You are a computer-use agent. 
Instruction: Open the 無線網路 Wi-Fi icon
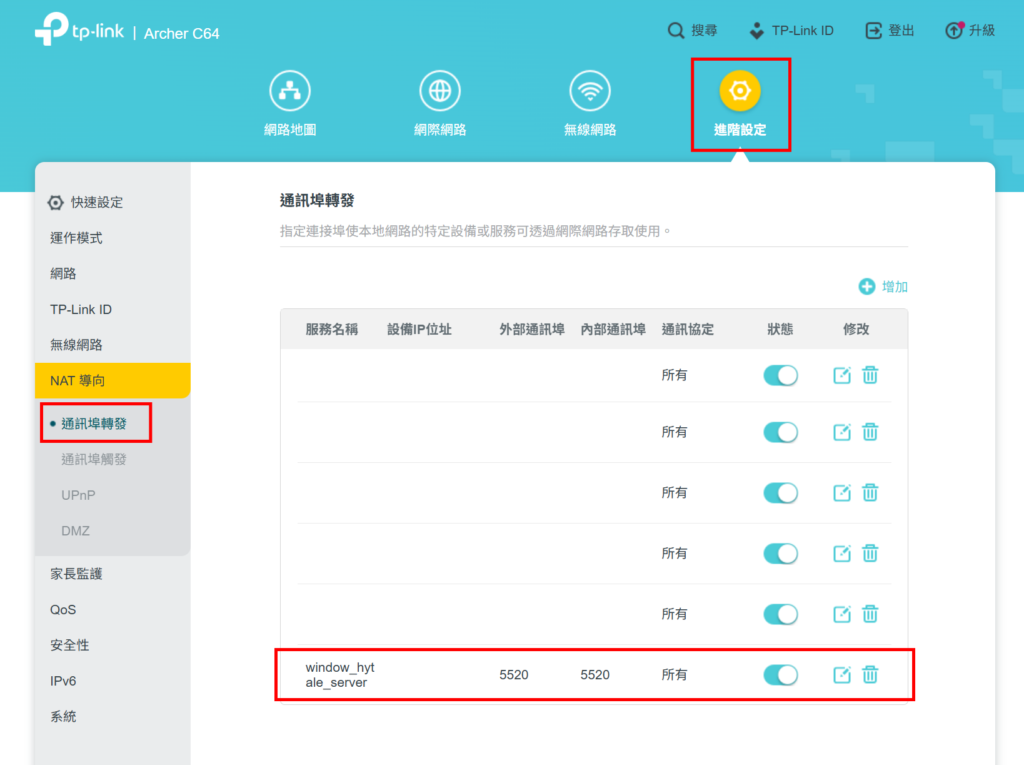tap(590, 92)
